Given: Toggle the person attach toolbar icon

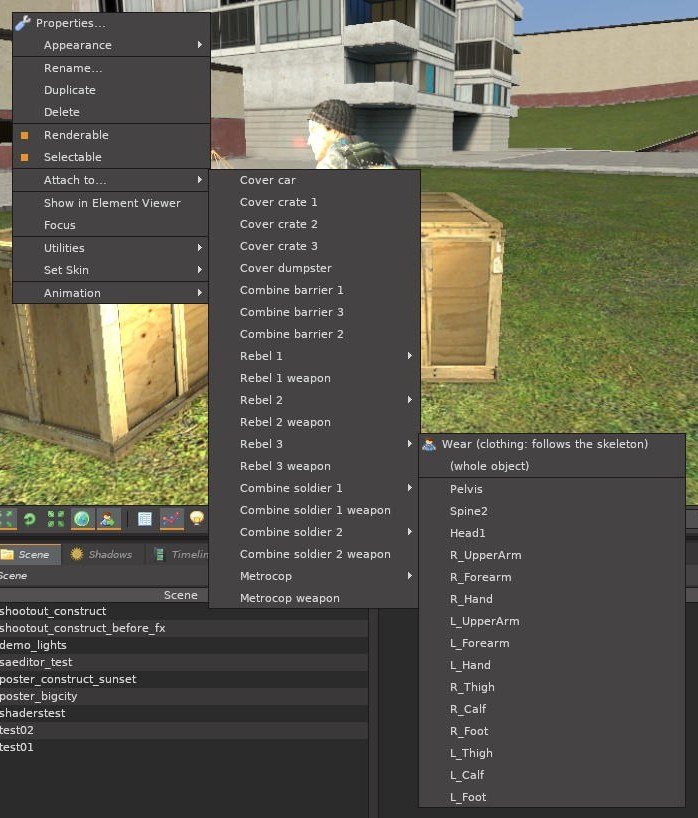Looking at the screenshot, I should tap(108, 519).
